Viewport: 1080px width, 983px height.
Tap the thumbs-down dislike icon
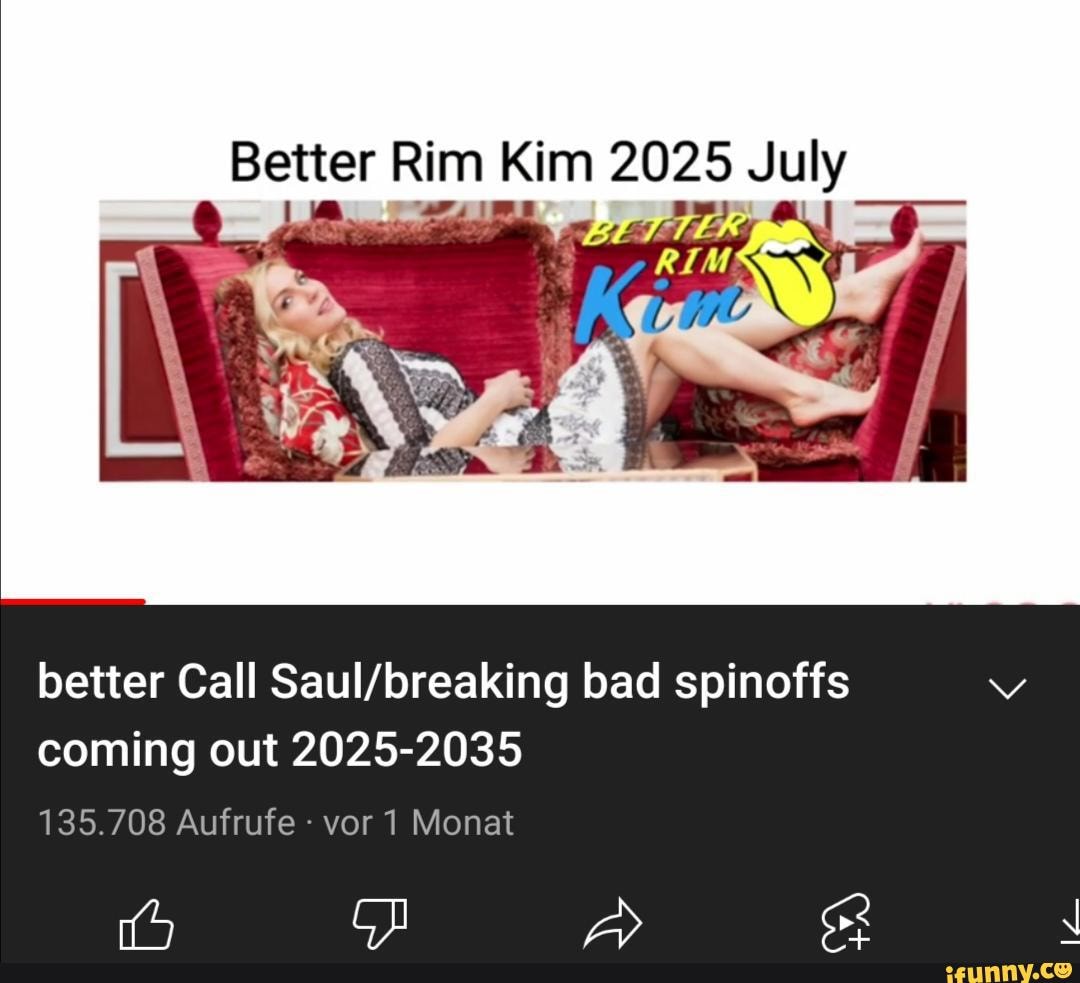[x=380, y=924]
